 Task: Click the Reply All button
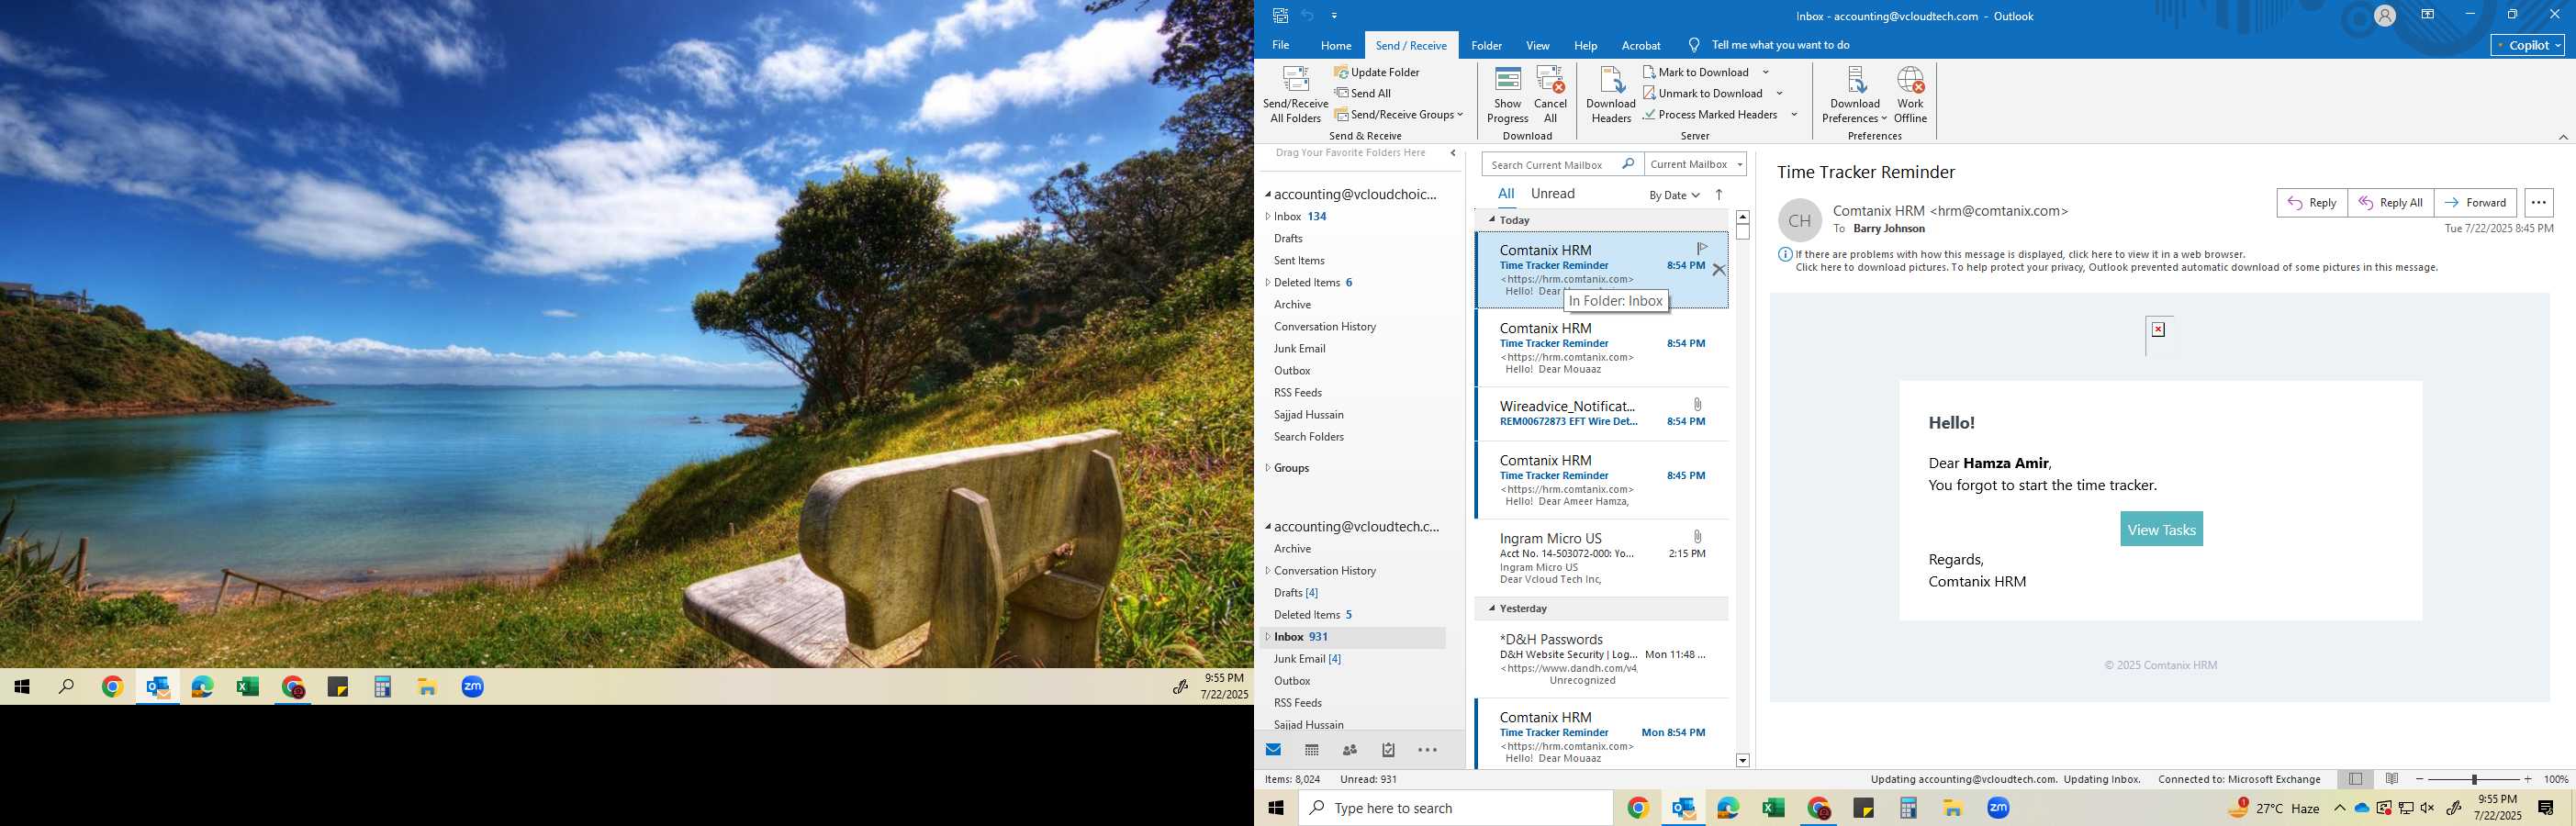coord(2390,202)
